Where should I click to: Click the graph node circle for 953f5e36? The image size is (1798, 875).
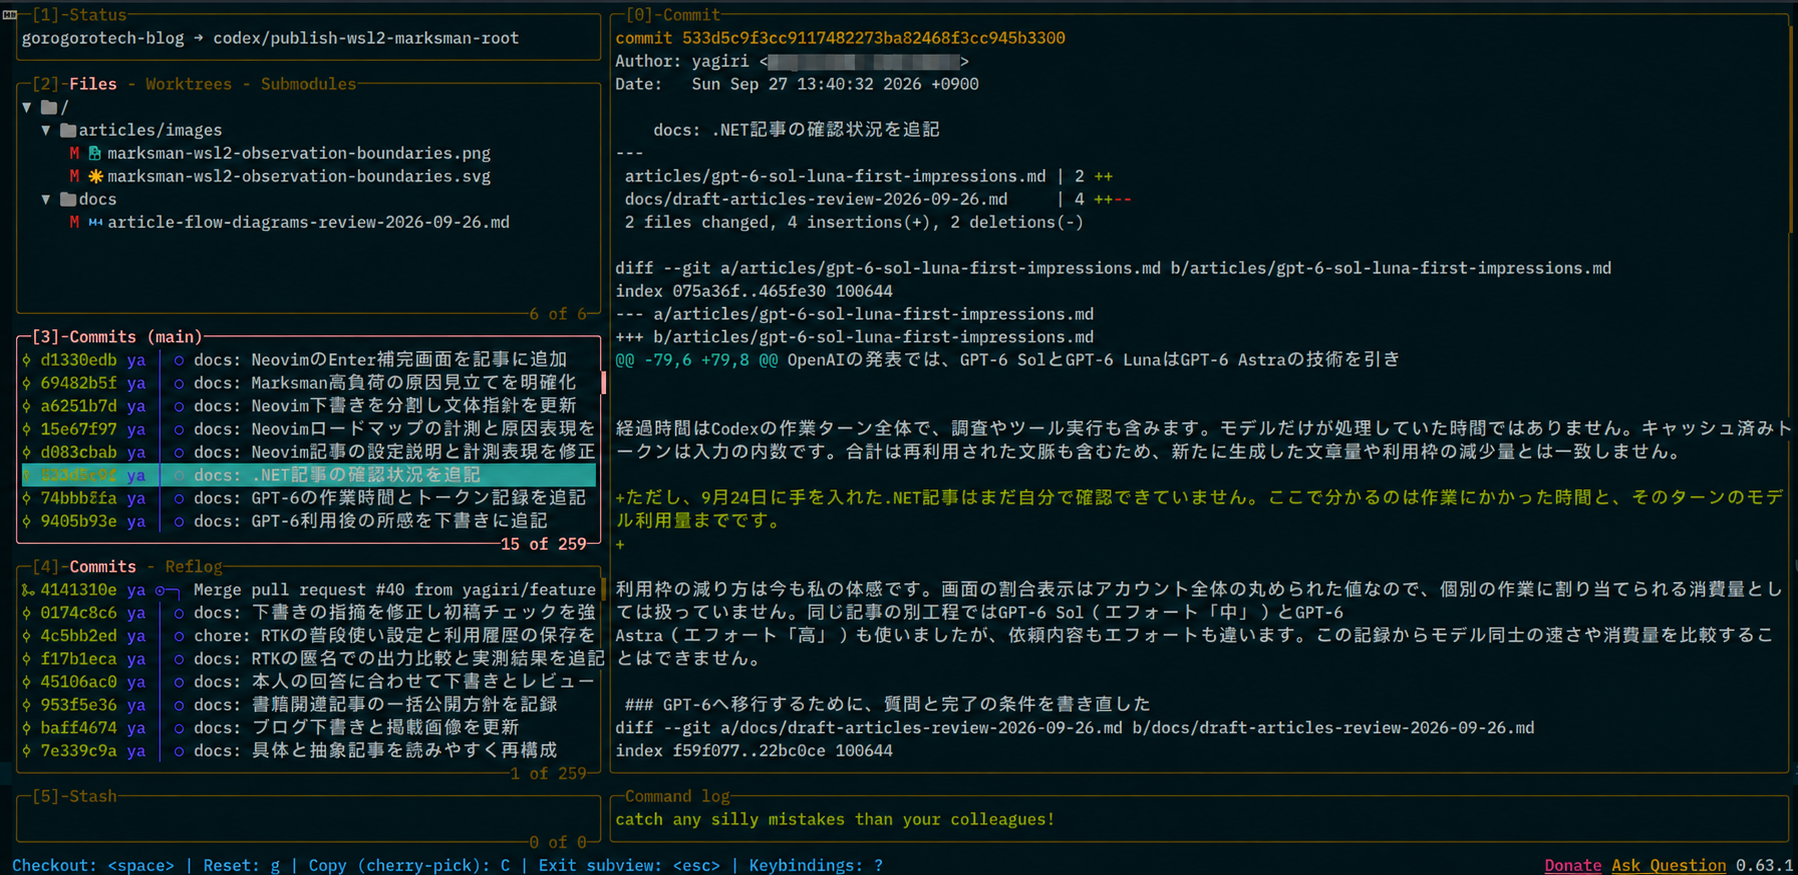click(178, 705)
